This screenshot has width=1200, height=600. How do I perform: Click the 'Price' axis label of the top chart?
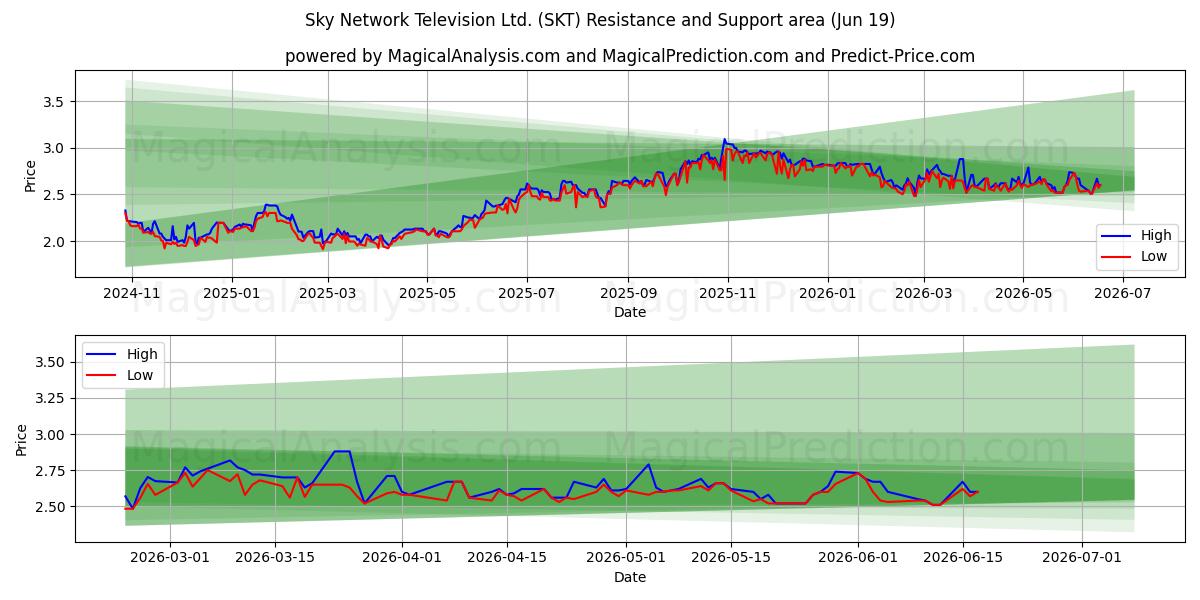click(x=30, y=174)
